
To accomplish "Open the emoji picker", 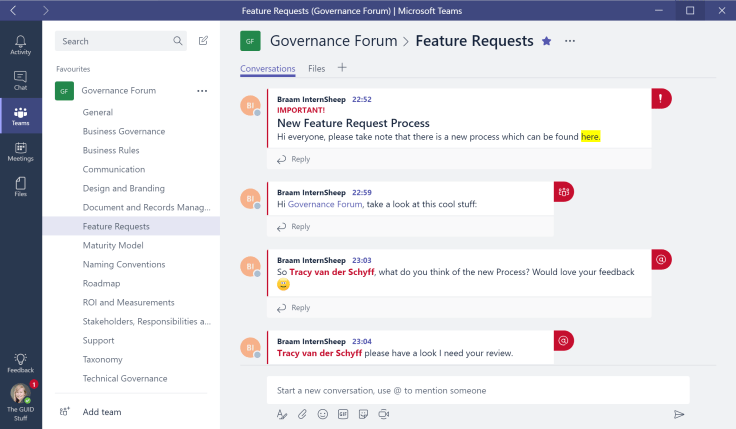I will tap(322, 414).
